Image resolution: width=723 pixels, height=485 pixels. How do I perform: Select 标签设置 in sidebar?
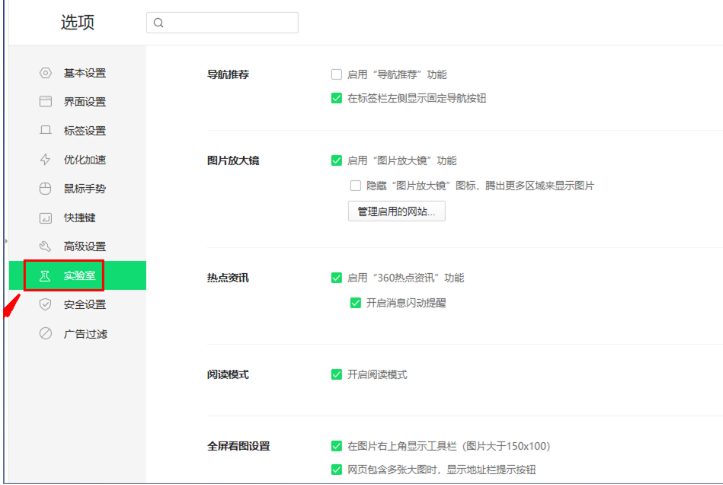(77, 130)
